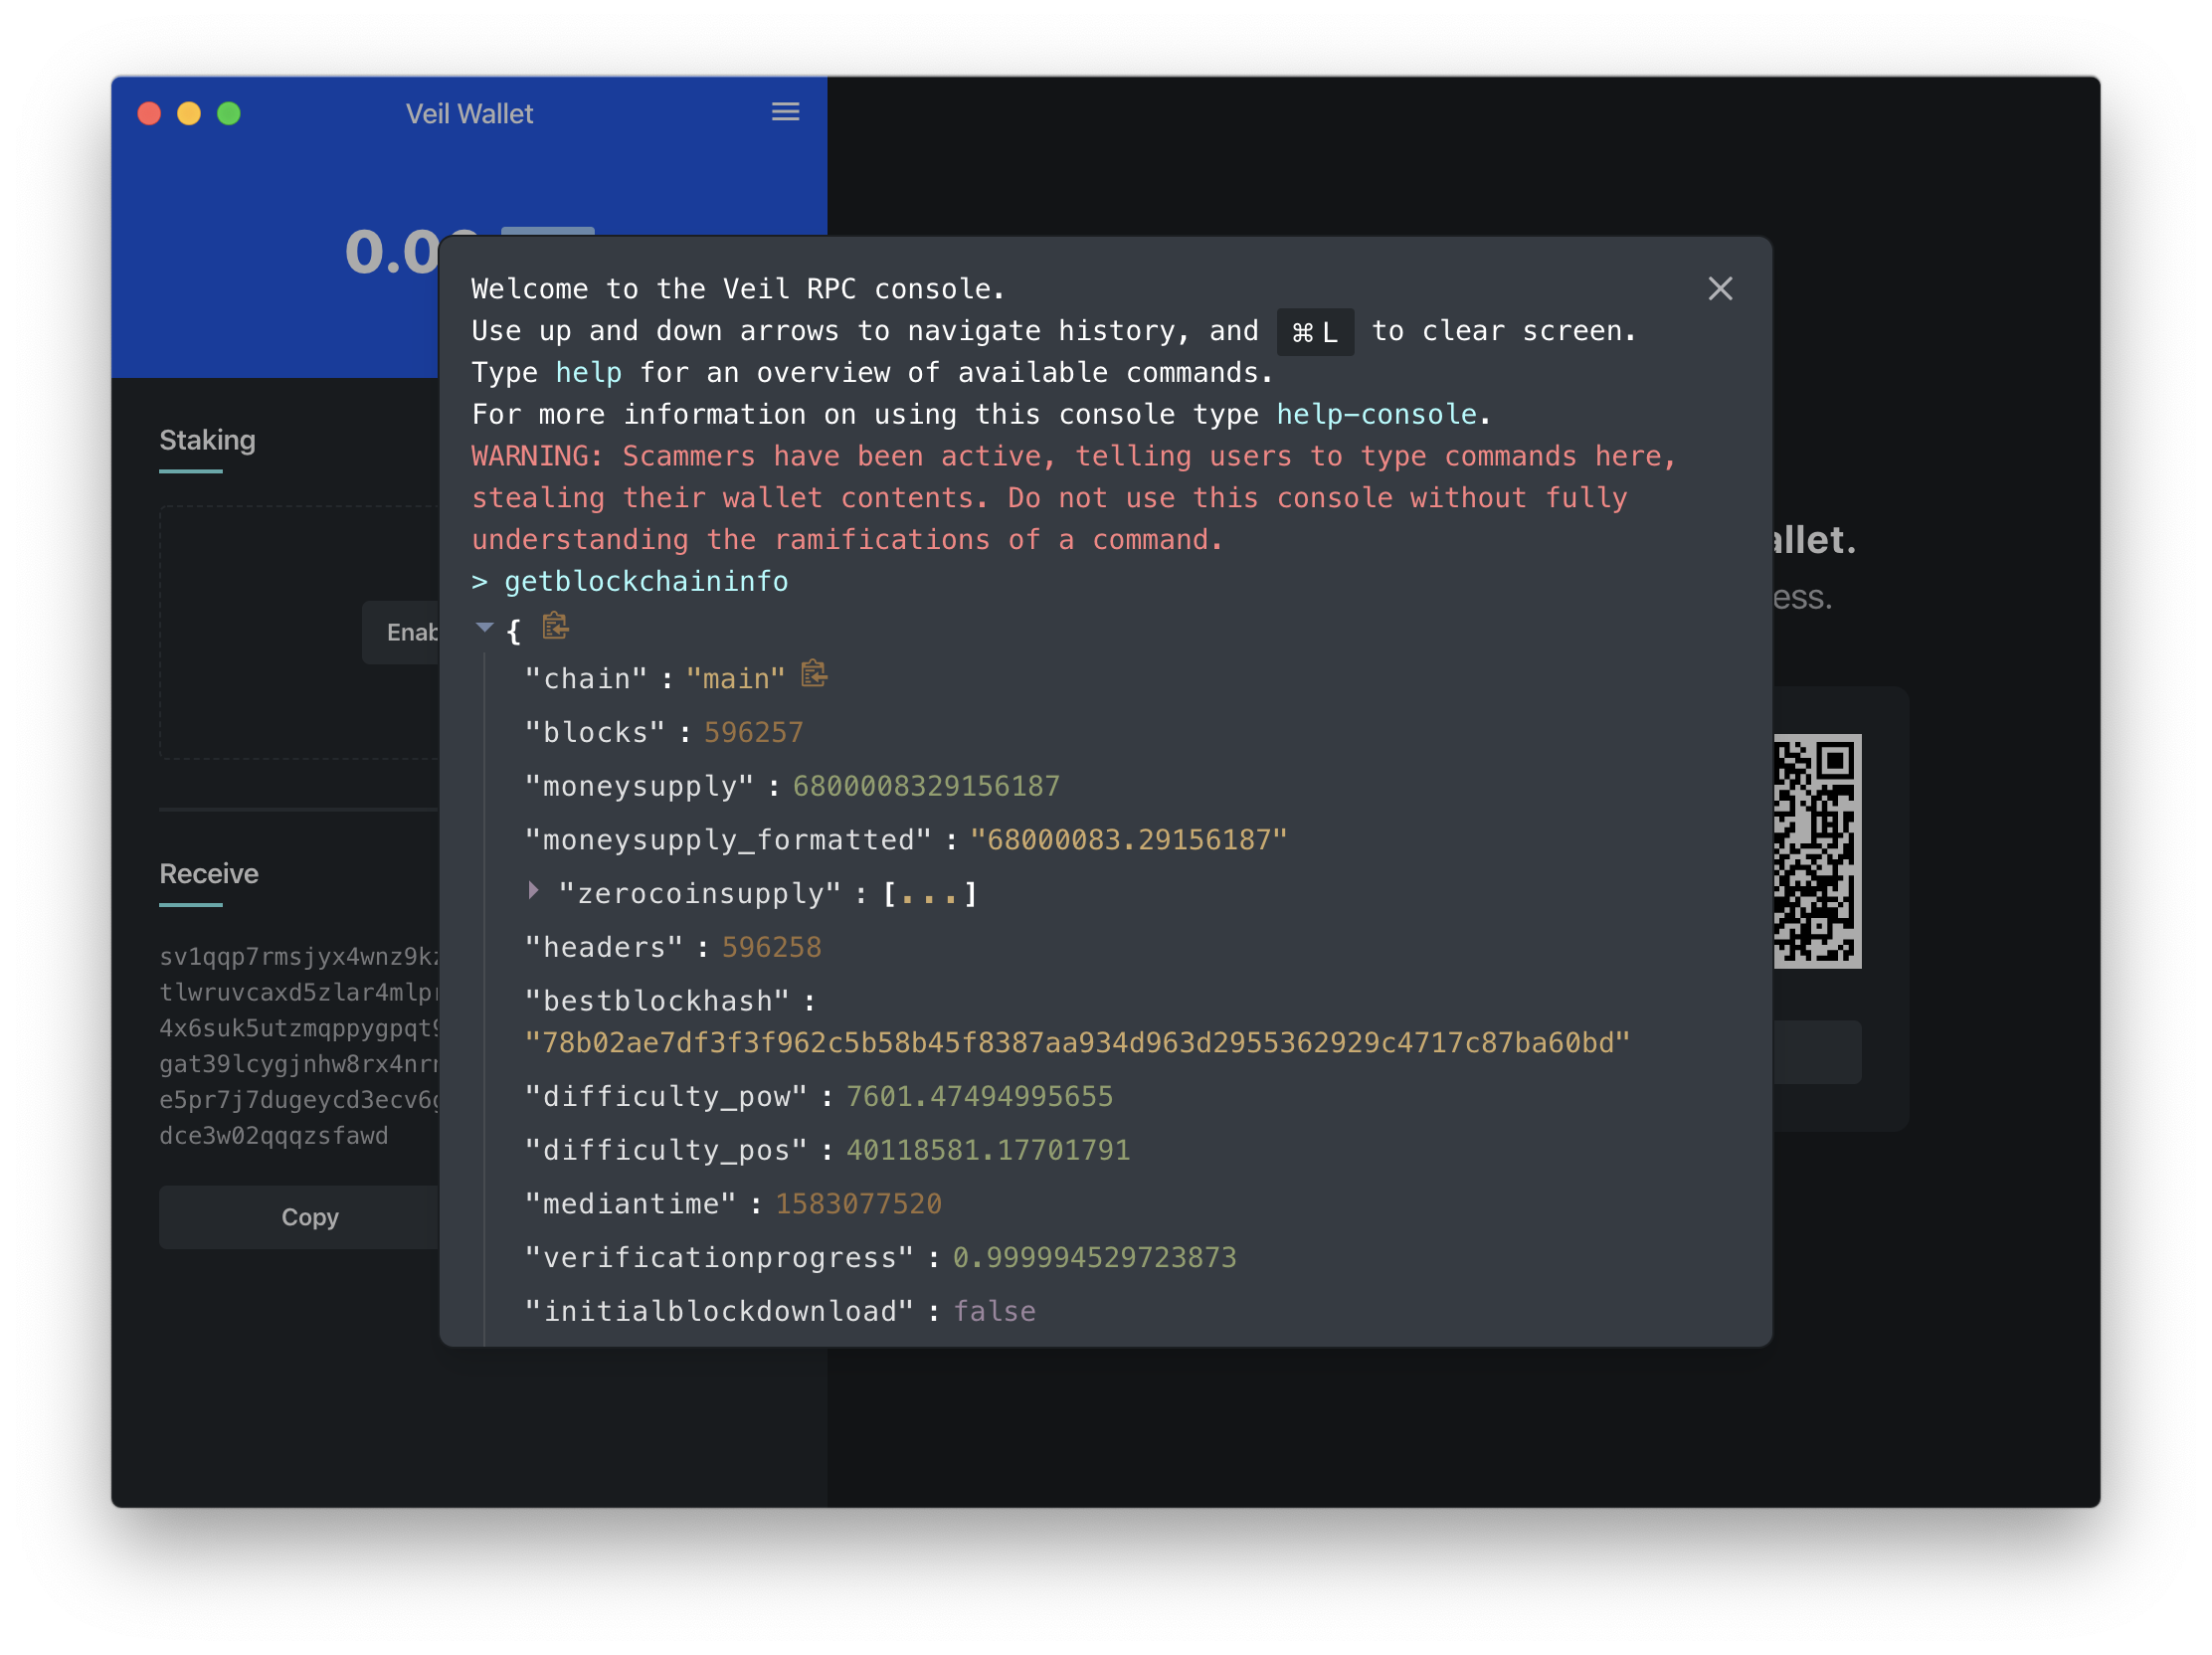The height and width of the screenshot is (1655, 2212).
Task: Select the difficulty_pow value 7601.47494995655
Action: pos(979,1097)
